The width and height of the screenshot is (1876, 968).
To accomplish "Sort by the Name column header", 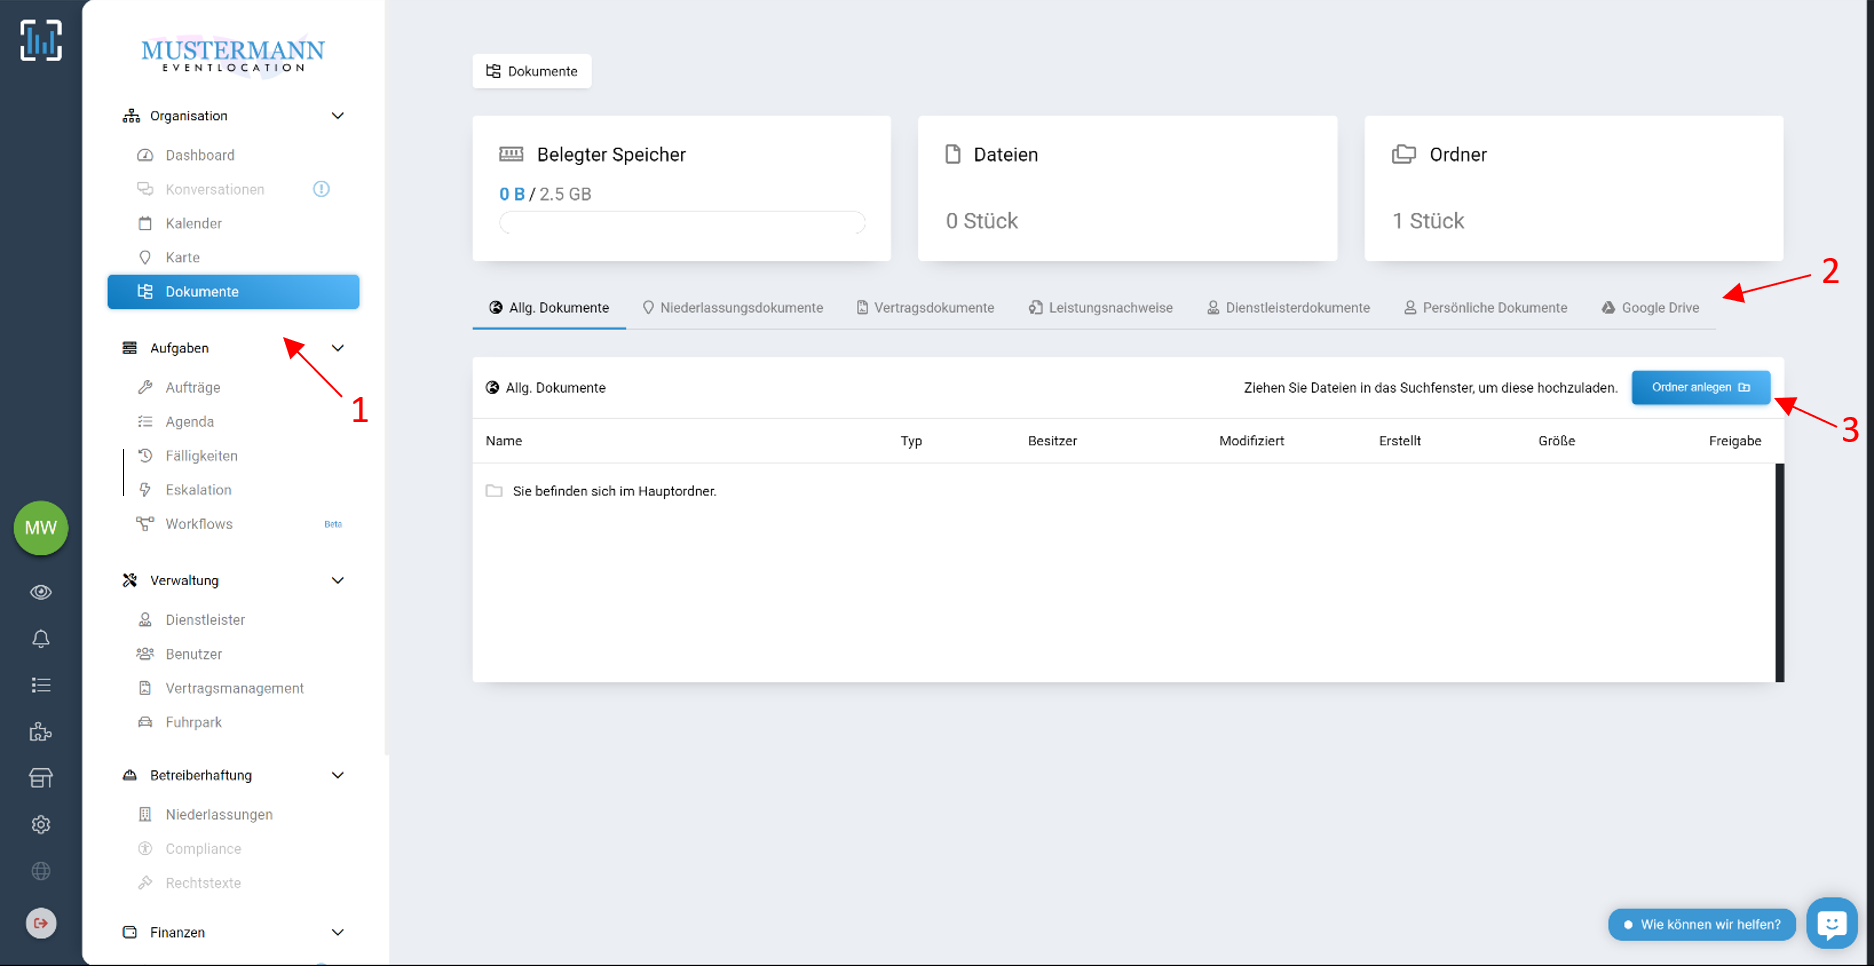I will point(504,441).
